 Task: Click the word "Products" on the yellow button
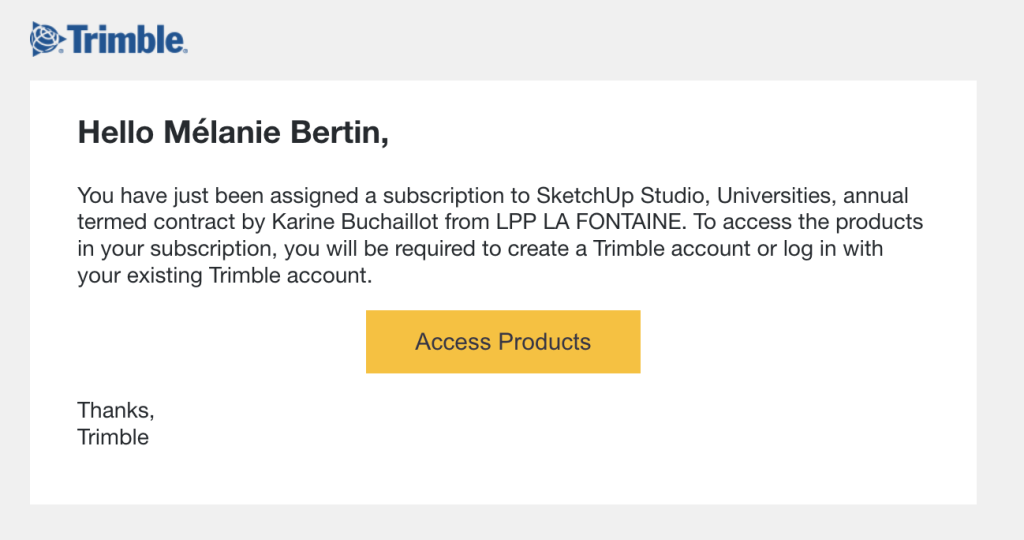(x=544, y=341)
